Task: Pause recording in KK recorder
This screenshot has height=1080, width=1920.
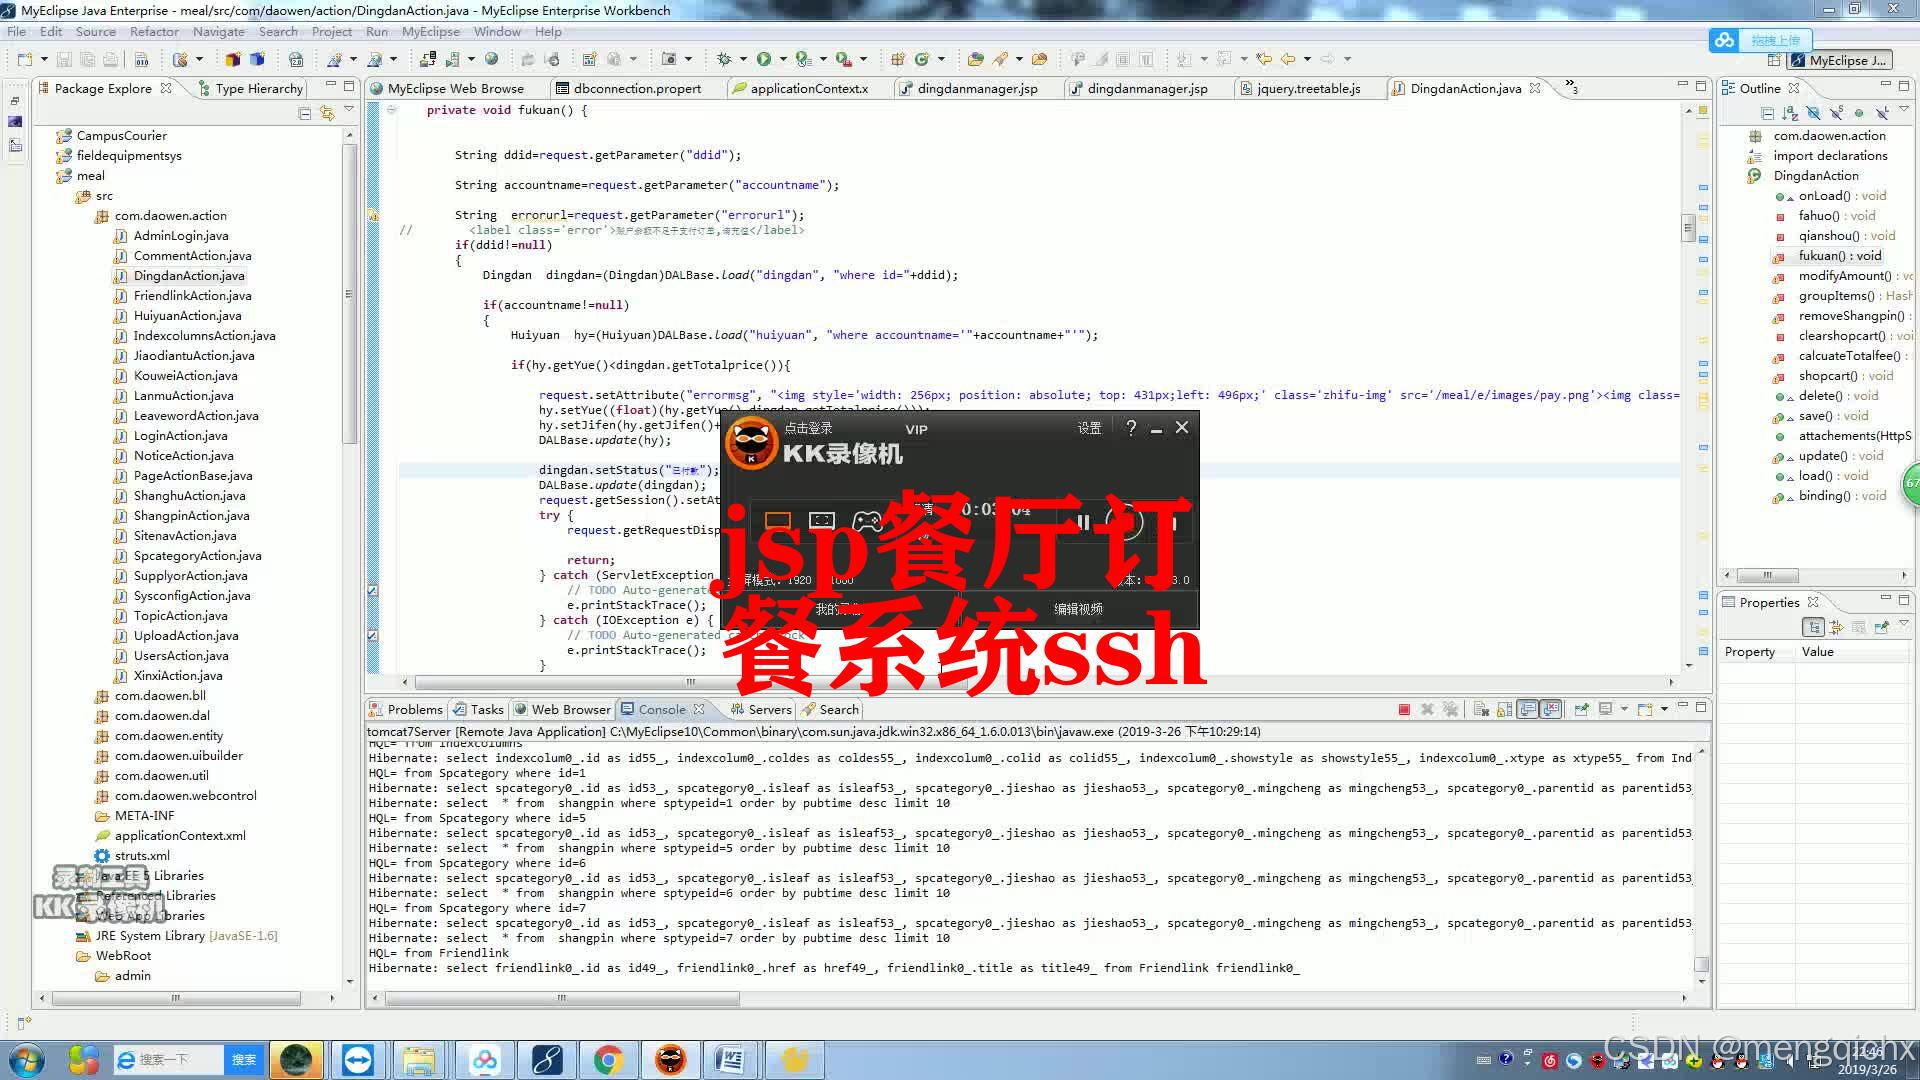Action: click(x=1082, y=521)
